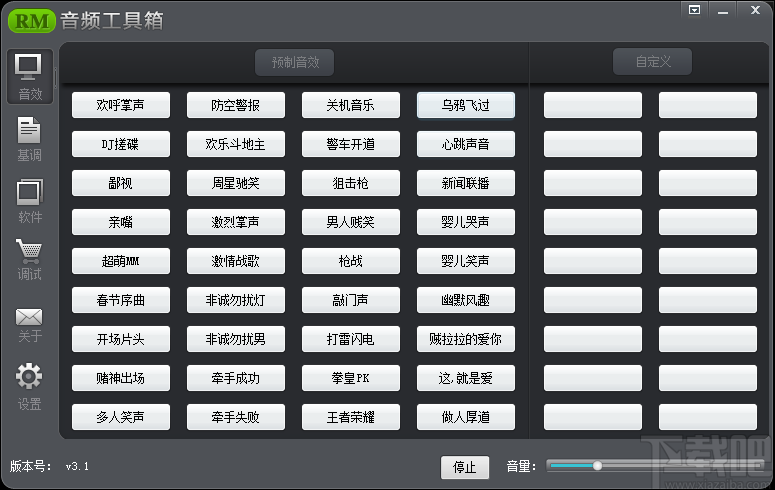Play the 牵手失败 sound effect
775x490 pixels.
pos(236,417)
